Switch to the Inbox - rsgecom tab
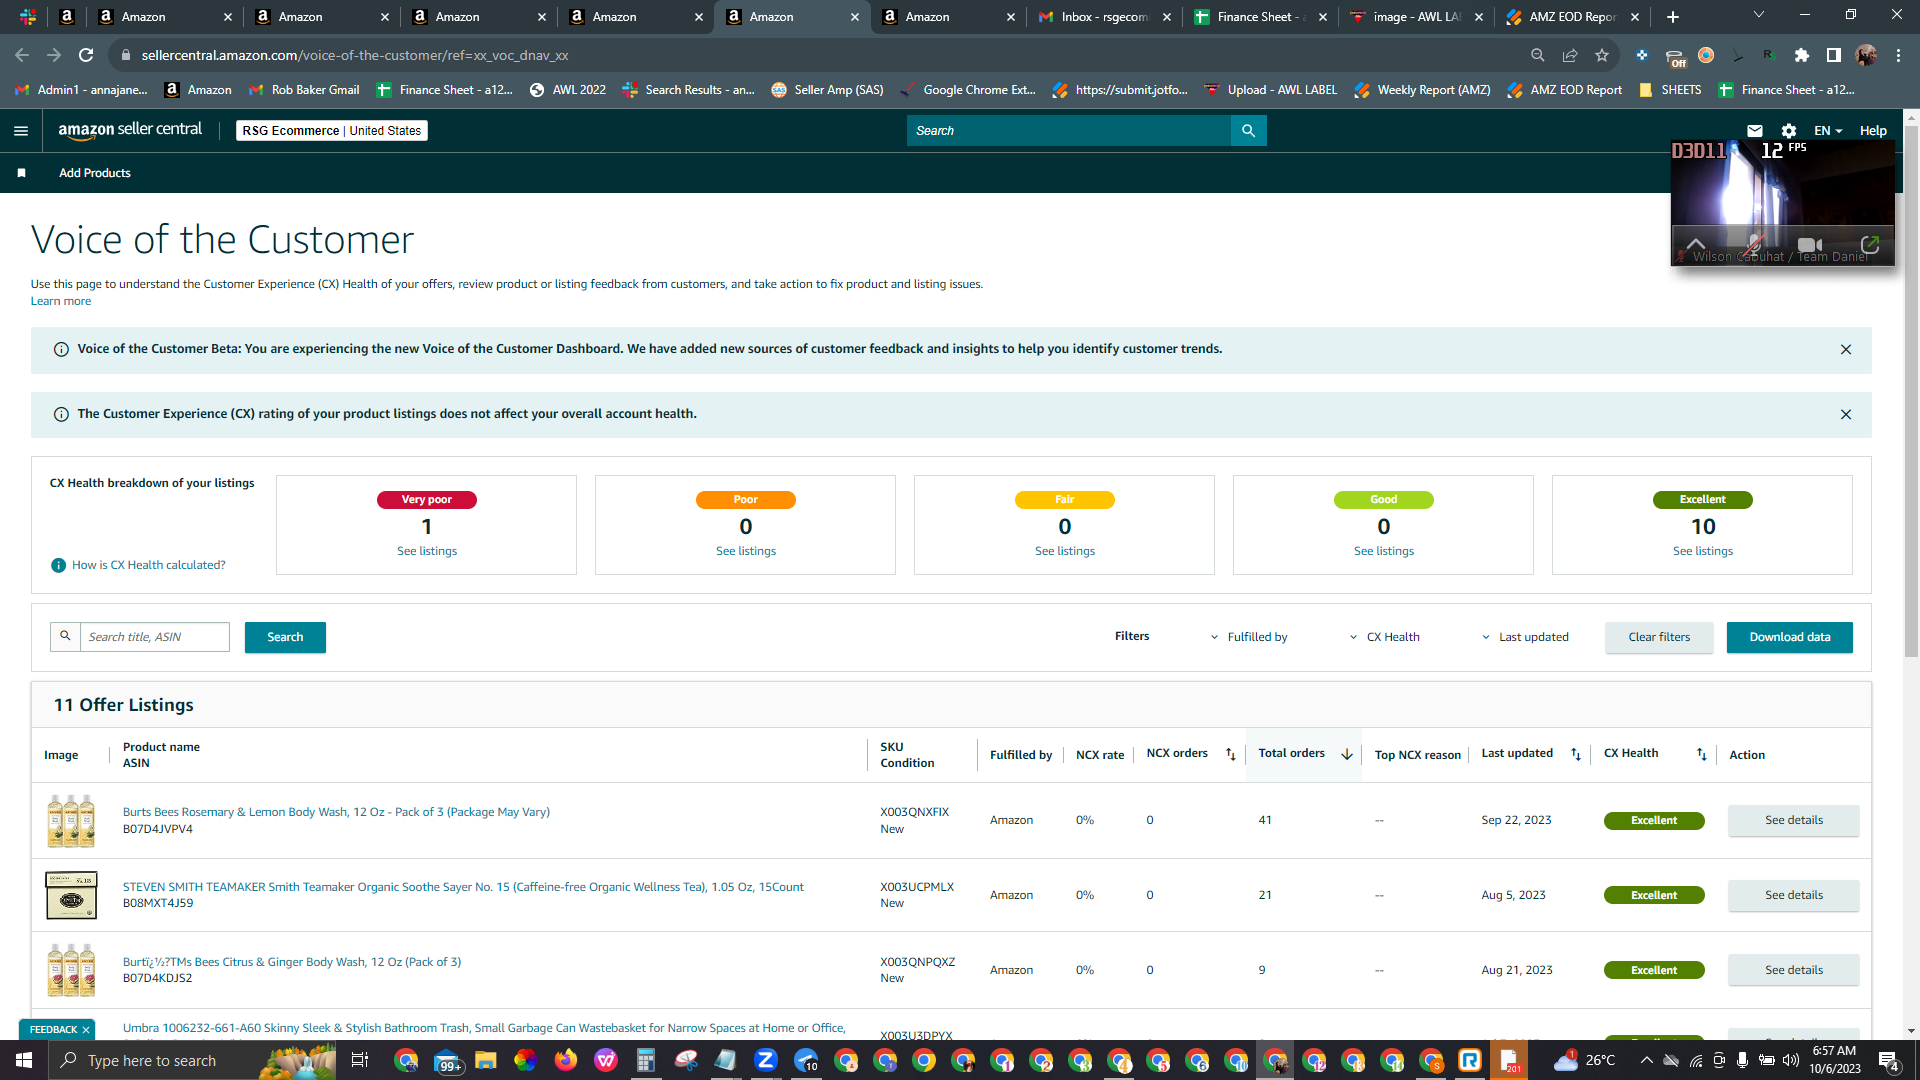The width and height of the screenshot is (1920, 1080). [1104, 17]
